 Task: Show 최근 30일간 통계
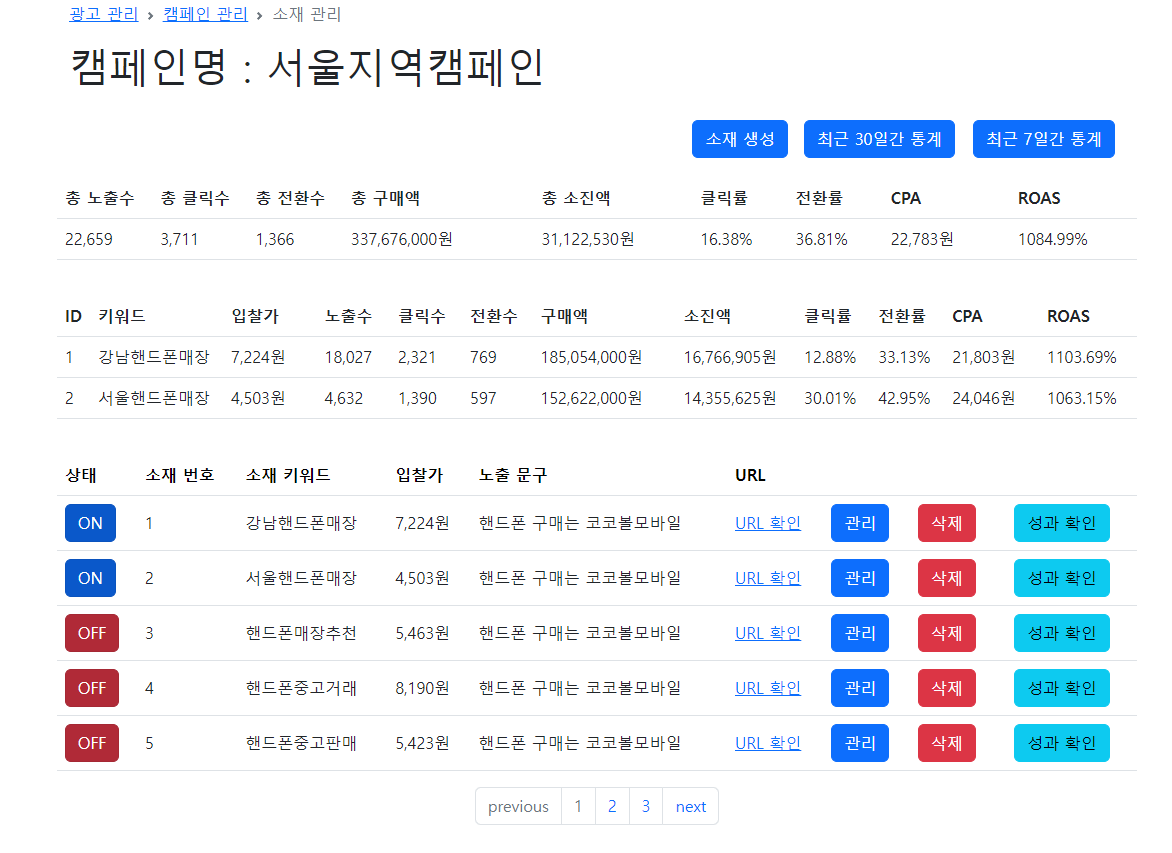coord(879,139)
